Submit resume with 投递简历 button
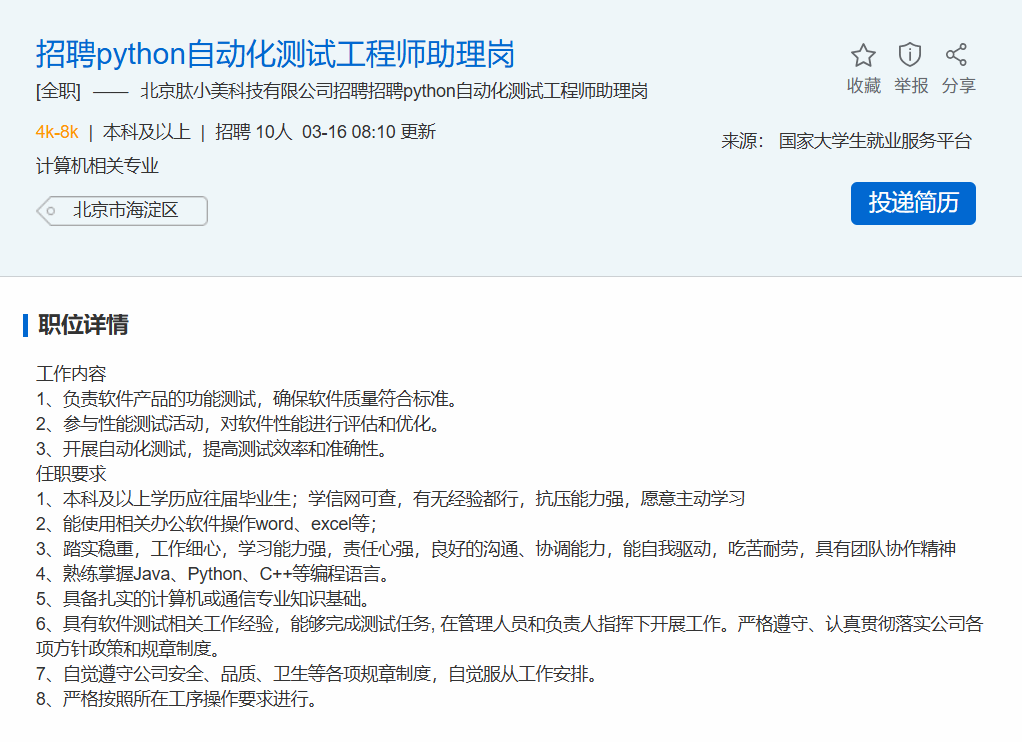 pos(912,203)
